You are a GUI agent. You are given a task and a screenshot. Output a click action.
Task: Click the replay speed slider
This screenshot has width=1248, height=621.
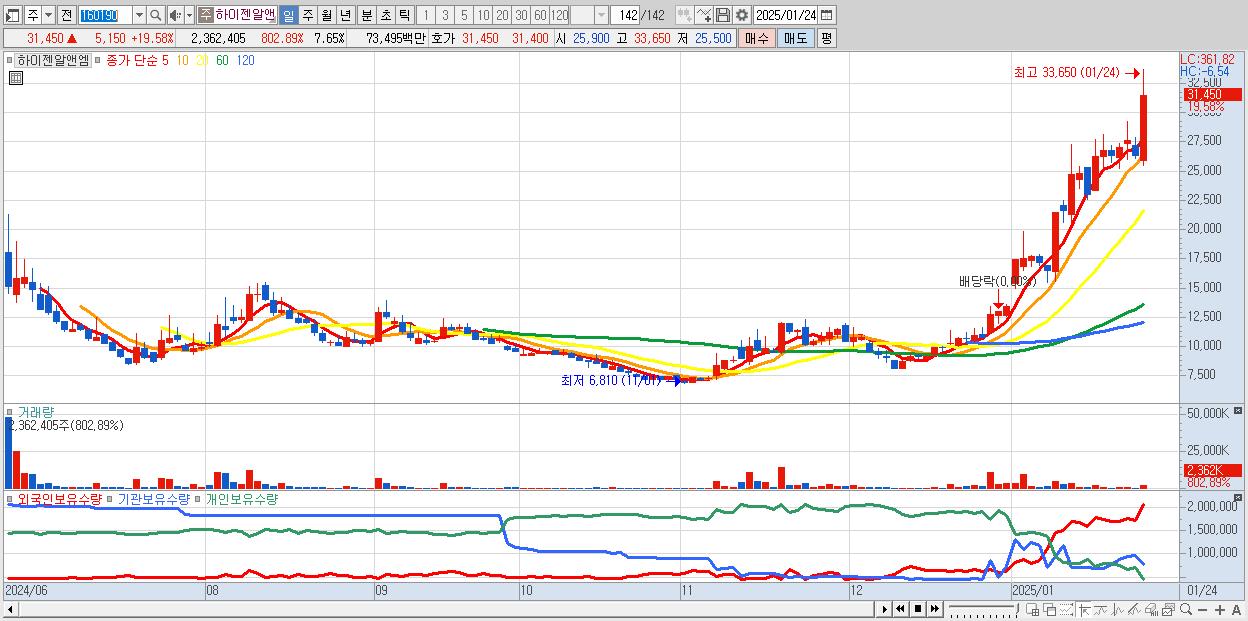tap(983, 609)
